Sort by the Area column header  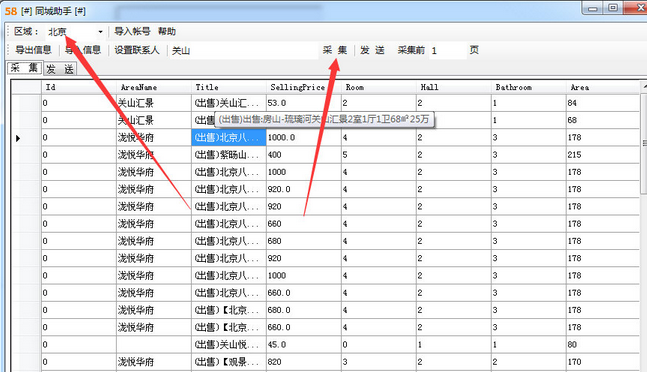(603, 87)
